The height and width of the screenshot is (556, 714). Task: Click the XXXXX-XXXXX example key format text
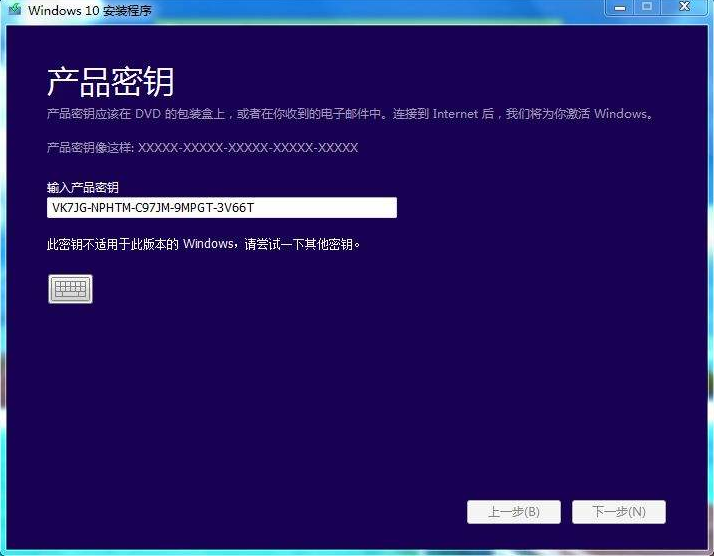coord(247,148)
